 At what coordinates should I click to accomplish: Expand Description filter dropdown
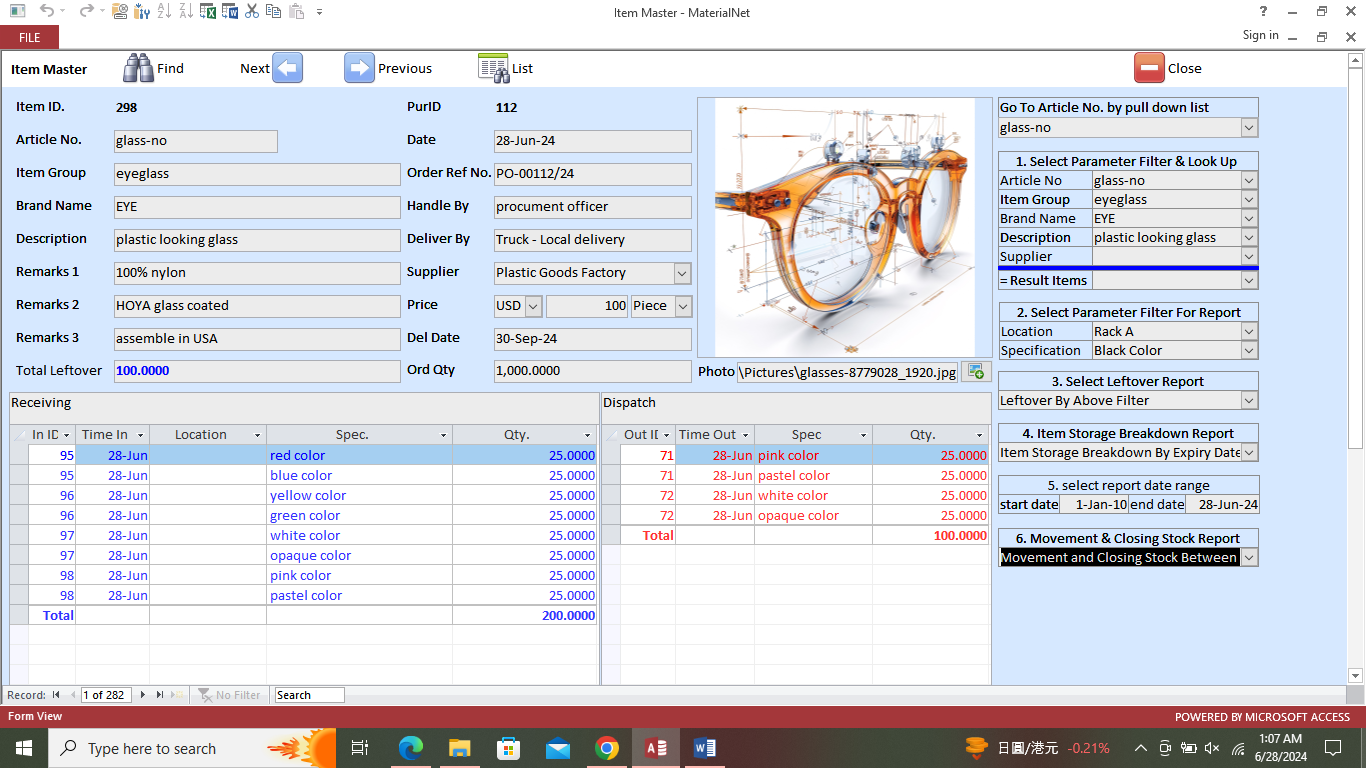click(x=1249, y=238)
